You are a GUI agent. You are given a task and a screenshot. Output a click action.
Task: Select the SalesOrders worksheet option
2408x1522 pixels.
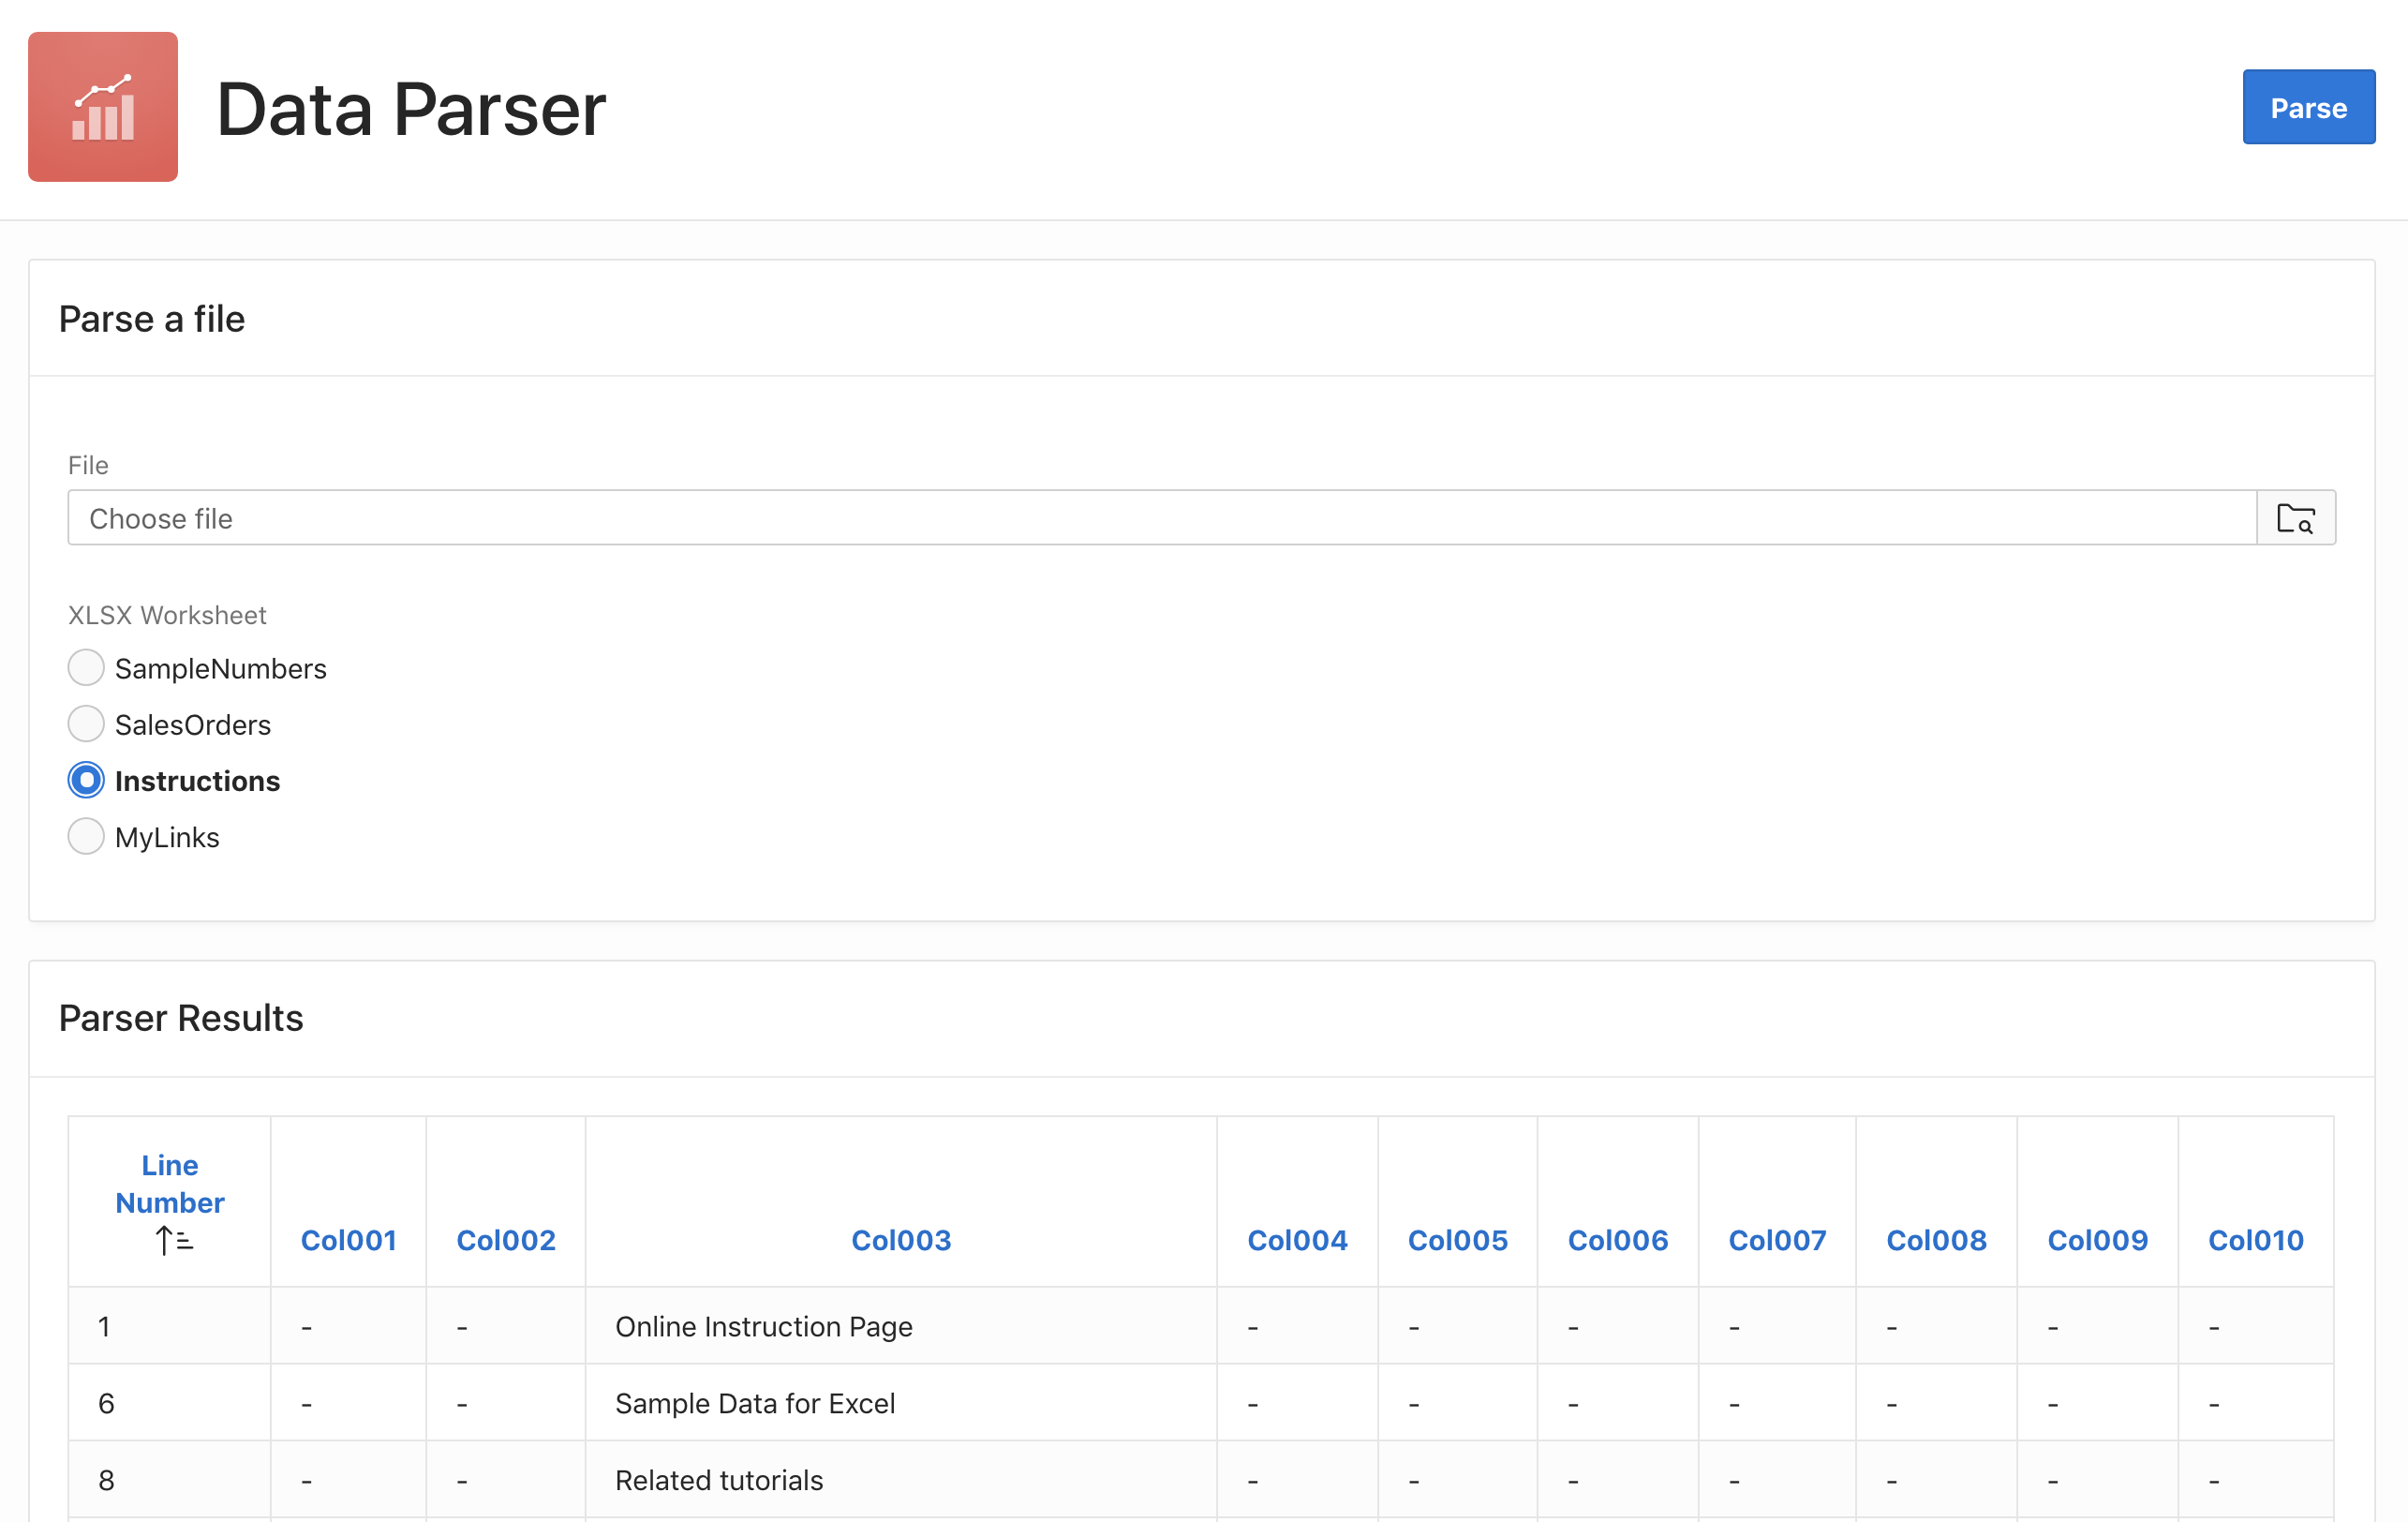[x=86, y=724]
